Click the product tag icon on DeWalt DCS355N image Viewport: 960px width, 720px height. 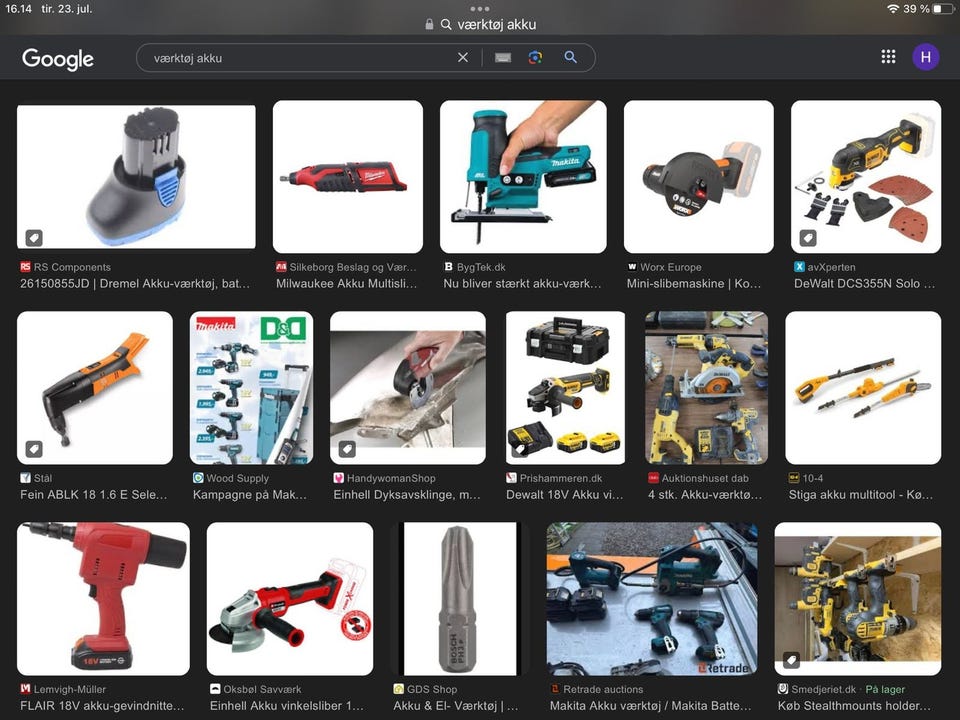tap(808, 238)
